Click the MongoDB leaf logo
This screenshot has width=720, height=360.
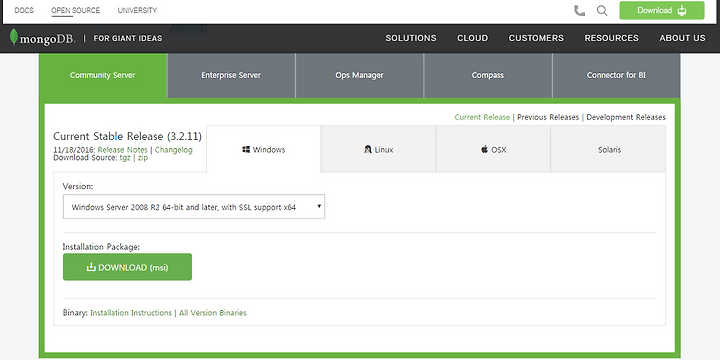[x=14, y=37]
